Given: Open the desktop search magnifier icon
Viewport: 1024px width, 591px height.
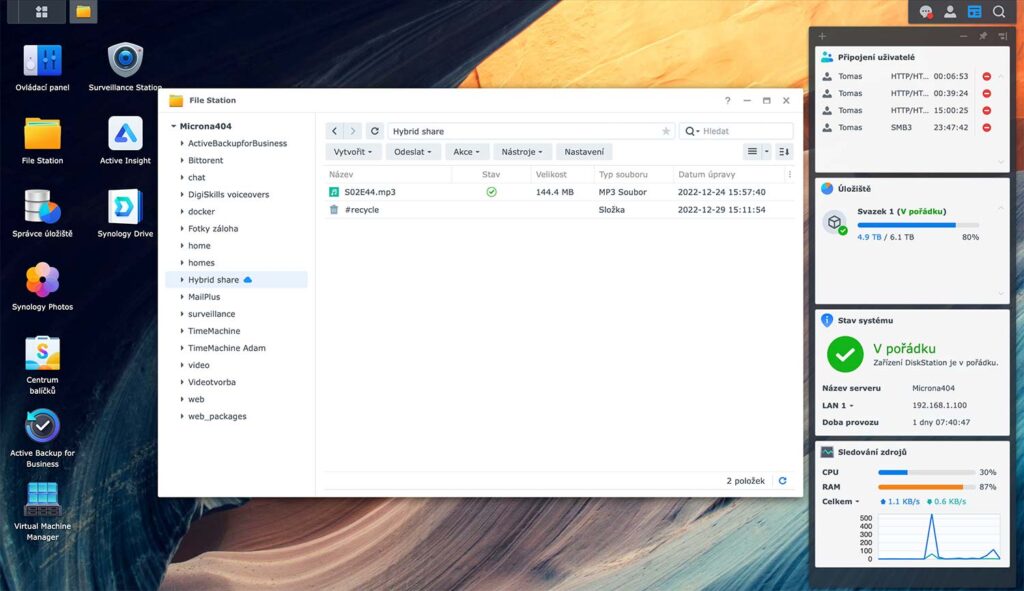Looking at the screenshot, I should coord(999,12).
